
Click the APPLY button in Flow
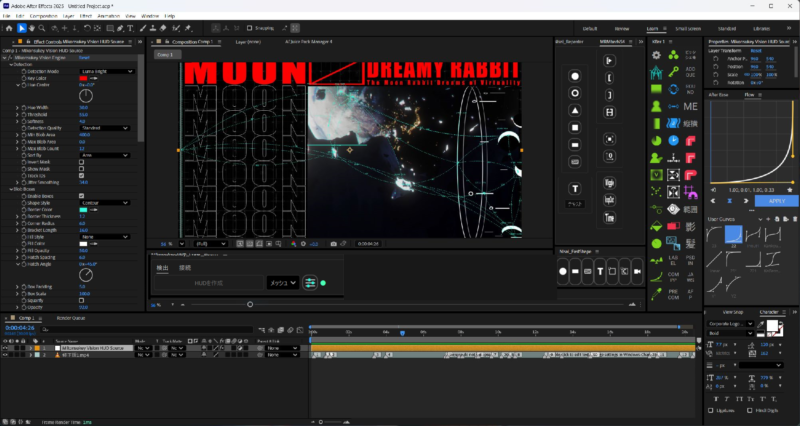(777, 201)
